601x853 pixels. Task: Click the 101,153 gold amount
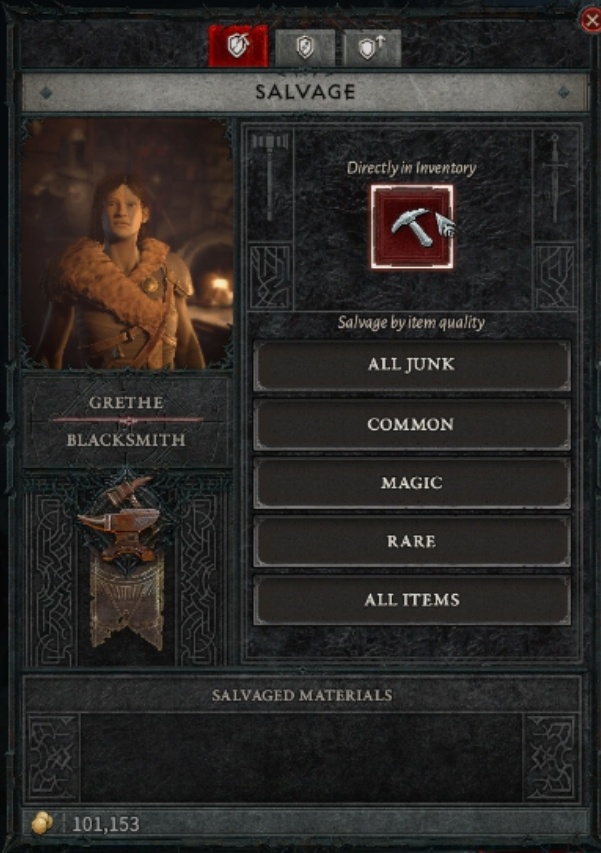pyautogui.click(x=106, y=824)
